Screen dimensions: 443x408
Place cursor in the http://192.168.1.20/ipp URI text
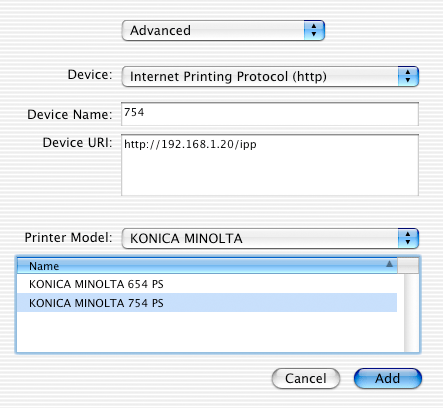[190, 144]
